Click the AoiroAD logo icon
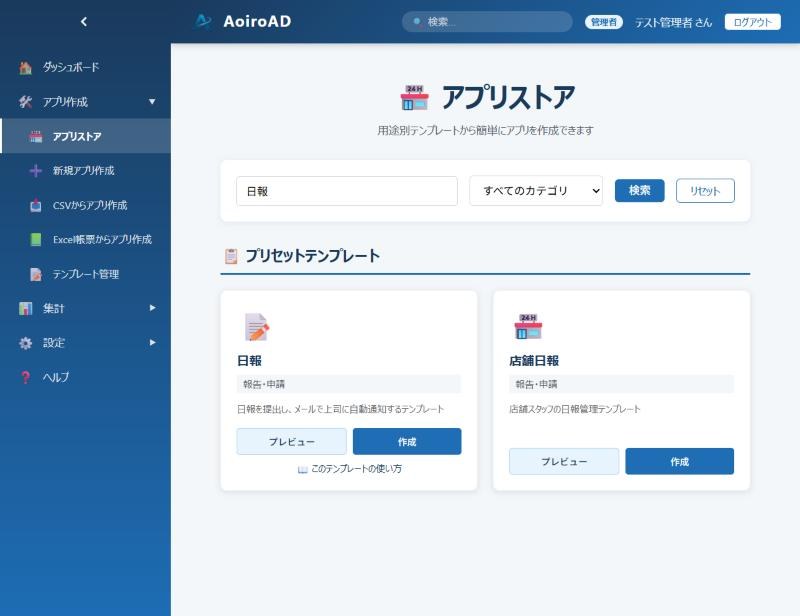Screen dimensions: 800x616 coord(203,21)
